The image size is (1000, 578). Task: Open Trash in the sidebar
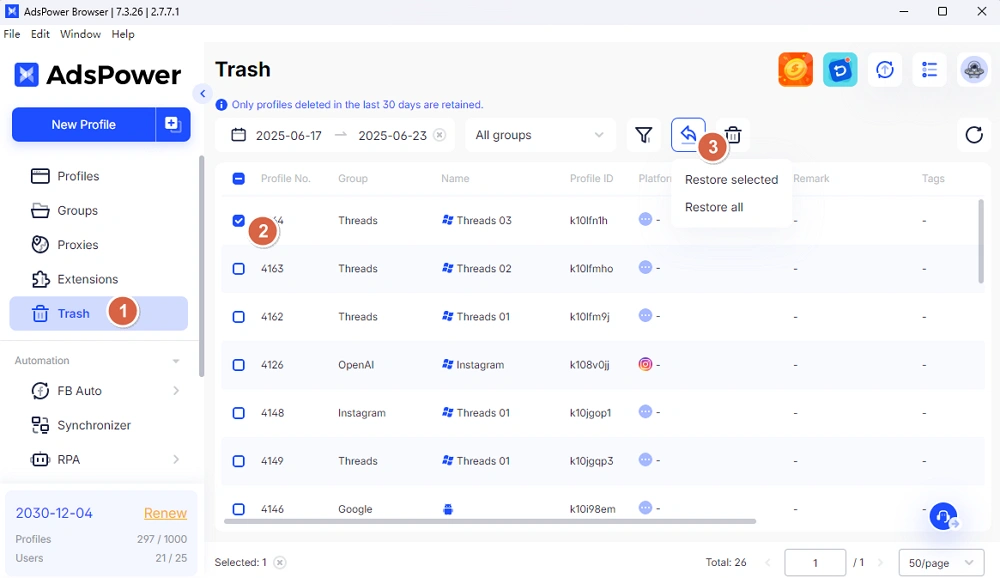tap(99, 313)
